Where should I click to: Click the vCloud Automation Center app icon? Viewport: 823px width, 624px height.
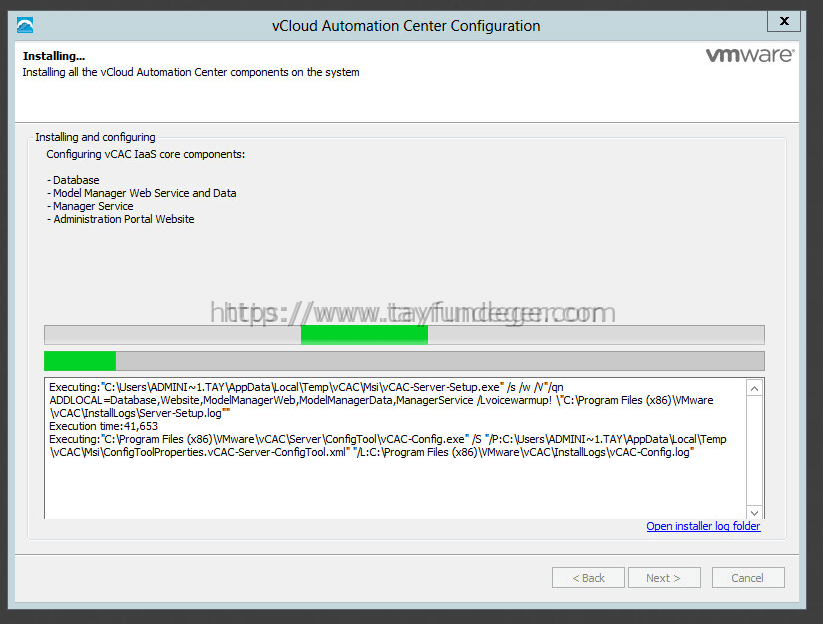pos(25,25)
